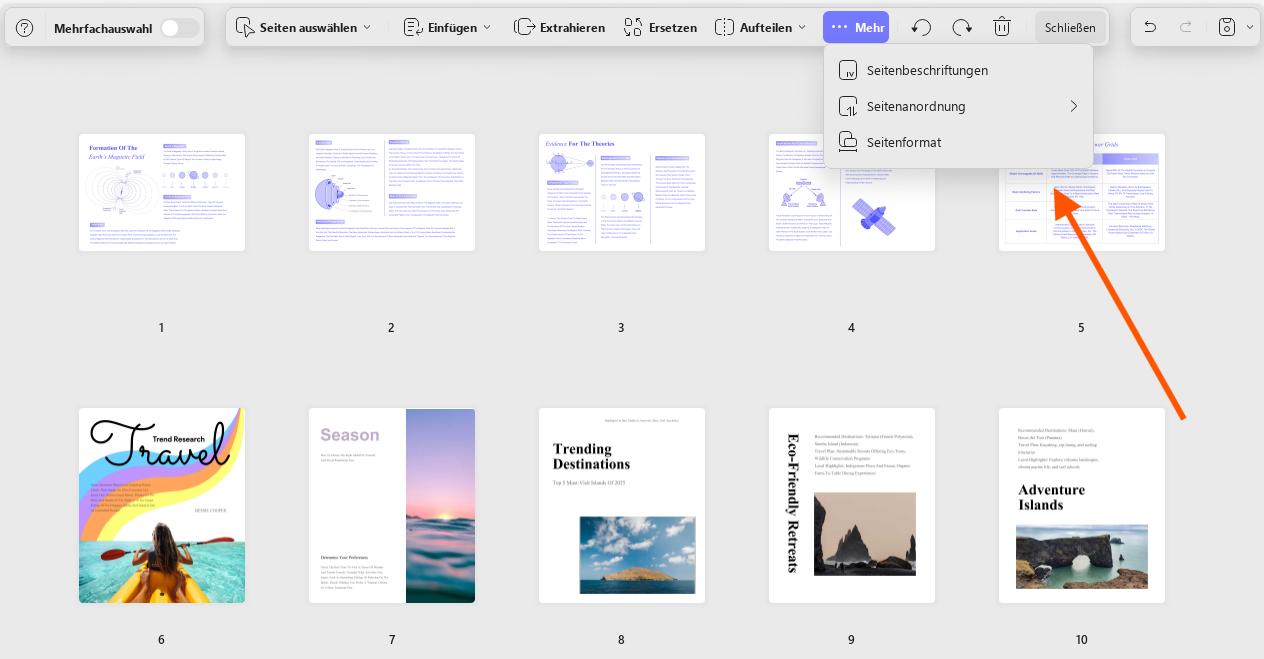Screen dimensions: 1264x659
Task: Select Seitenformat menu entry
Action: [x=958, y=142]
